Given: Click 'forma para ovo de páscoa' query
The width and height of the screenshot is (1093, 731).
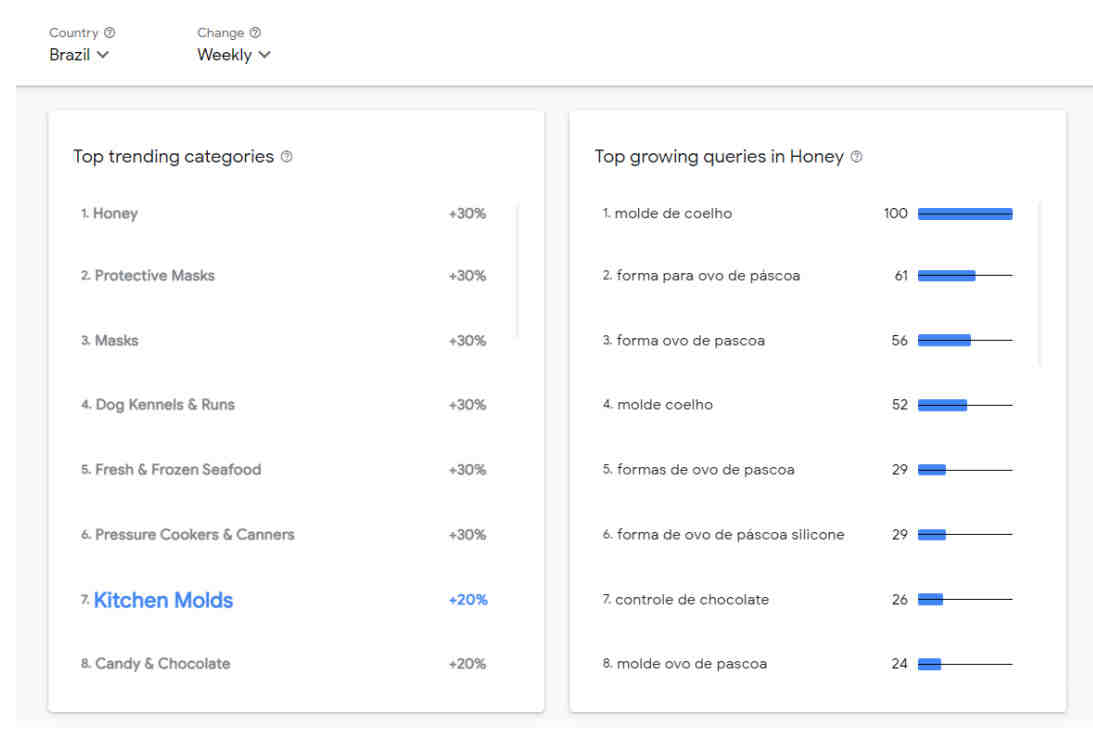Looking at the screenshot, I should click(708, 275).
